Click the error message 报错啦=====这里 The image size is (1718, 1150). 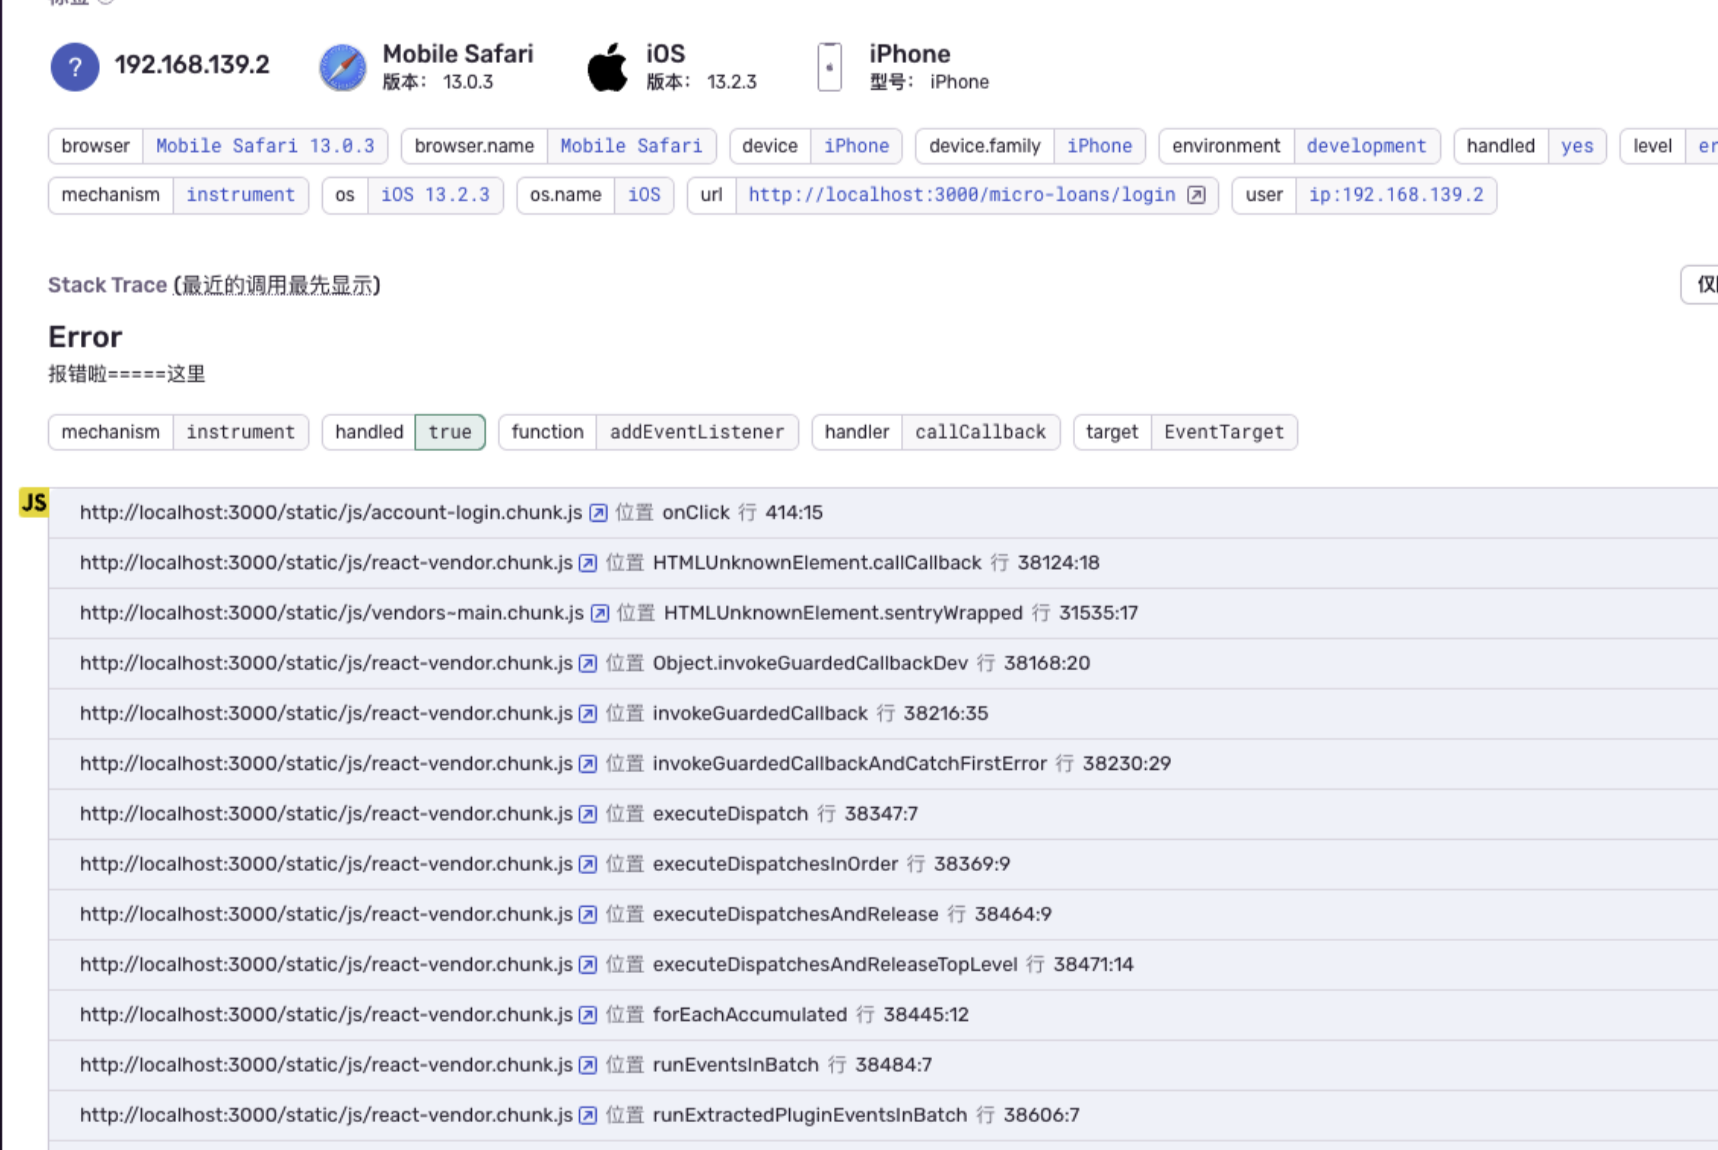[127, 374]
